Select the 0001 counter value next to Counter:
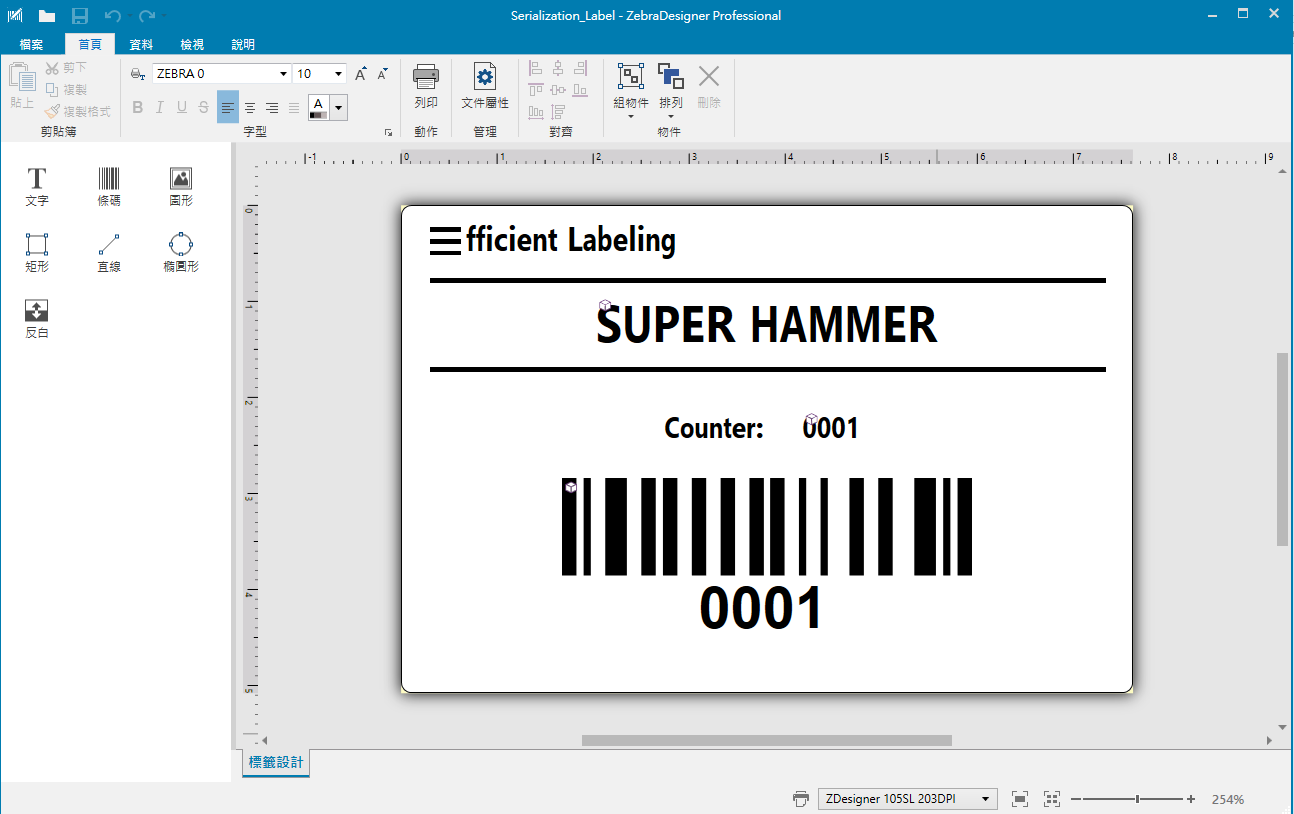The width and height of the screenshot is (1294, 814). (x=831, y=428)
